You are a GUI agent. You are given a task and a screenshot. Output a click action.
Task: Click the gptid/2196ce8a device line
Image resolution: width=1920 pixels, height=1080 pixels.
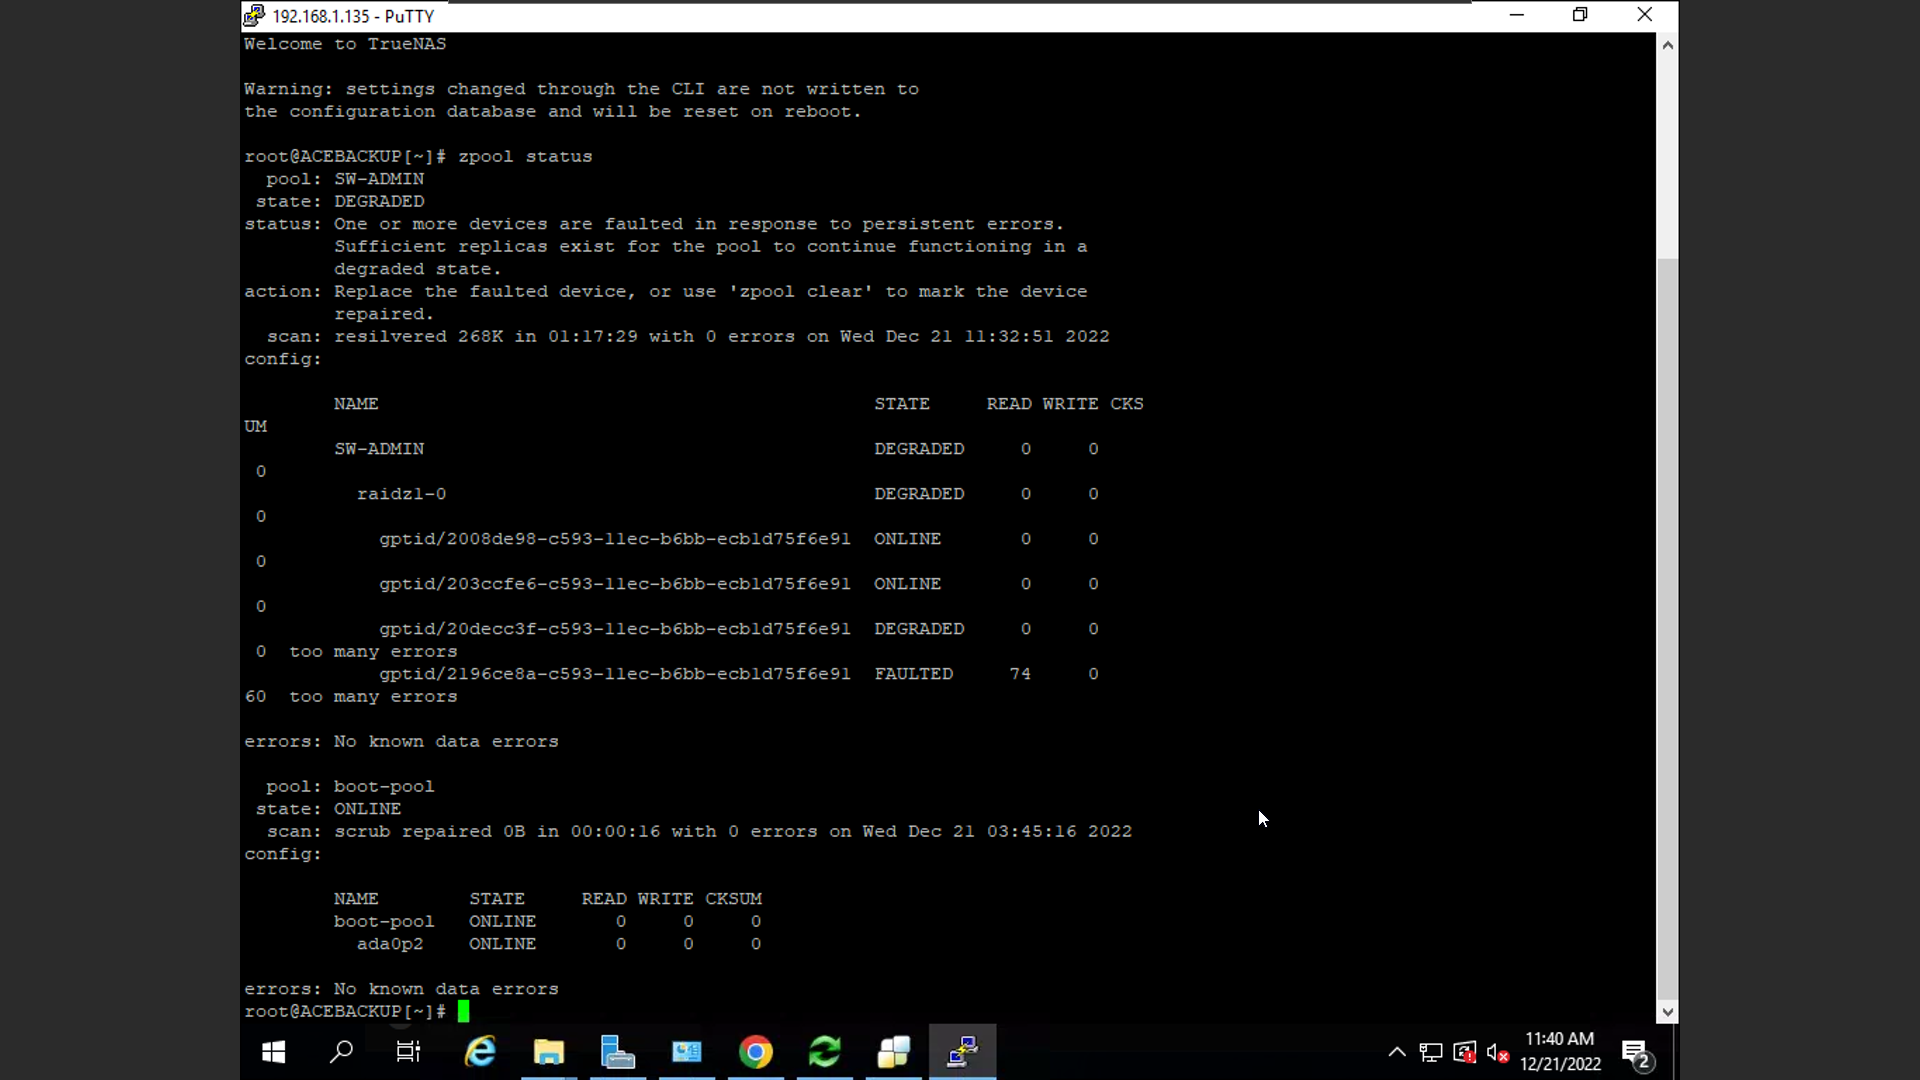coord(614,674)
